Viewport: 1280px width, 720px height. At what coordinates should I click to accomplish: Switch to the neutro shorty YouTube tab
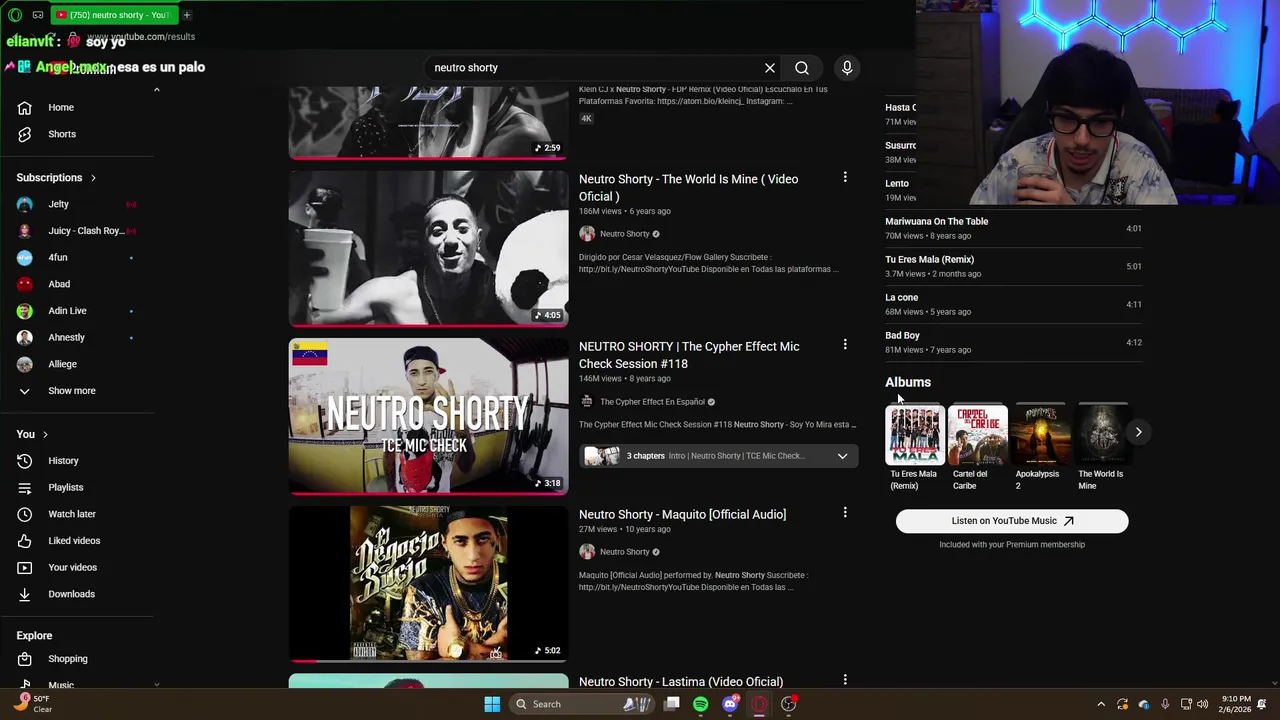tap(113, 15)
